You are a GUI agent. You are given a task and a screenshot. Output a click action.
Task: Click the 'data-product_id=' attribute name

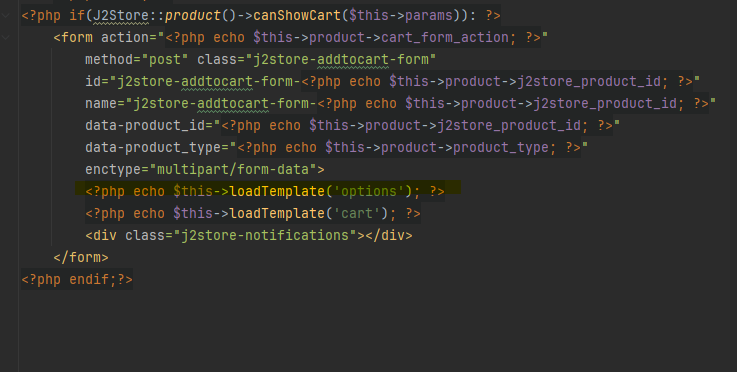149,126
